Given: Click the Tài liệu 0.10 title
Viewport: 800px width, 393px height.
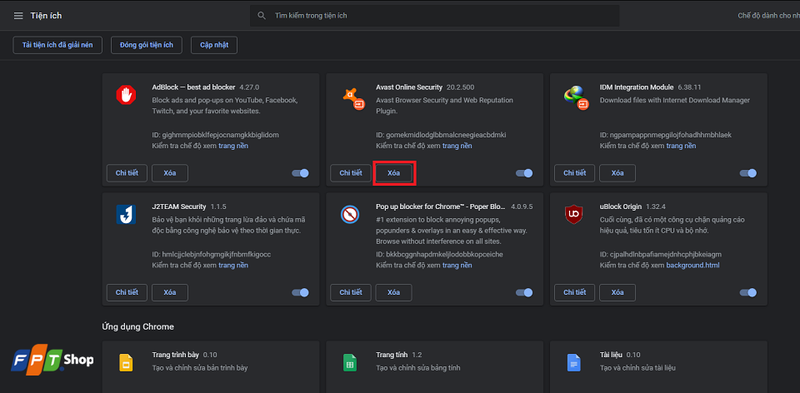Looking at the screenshot, I should (620, 355).
